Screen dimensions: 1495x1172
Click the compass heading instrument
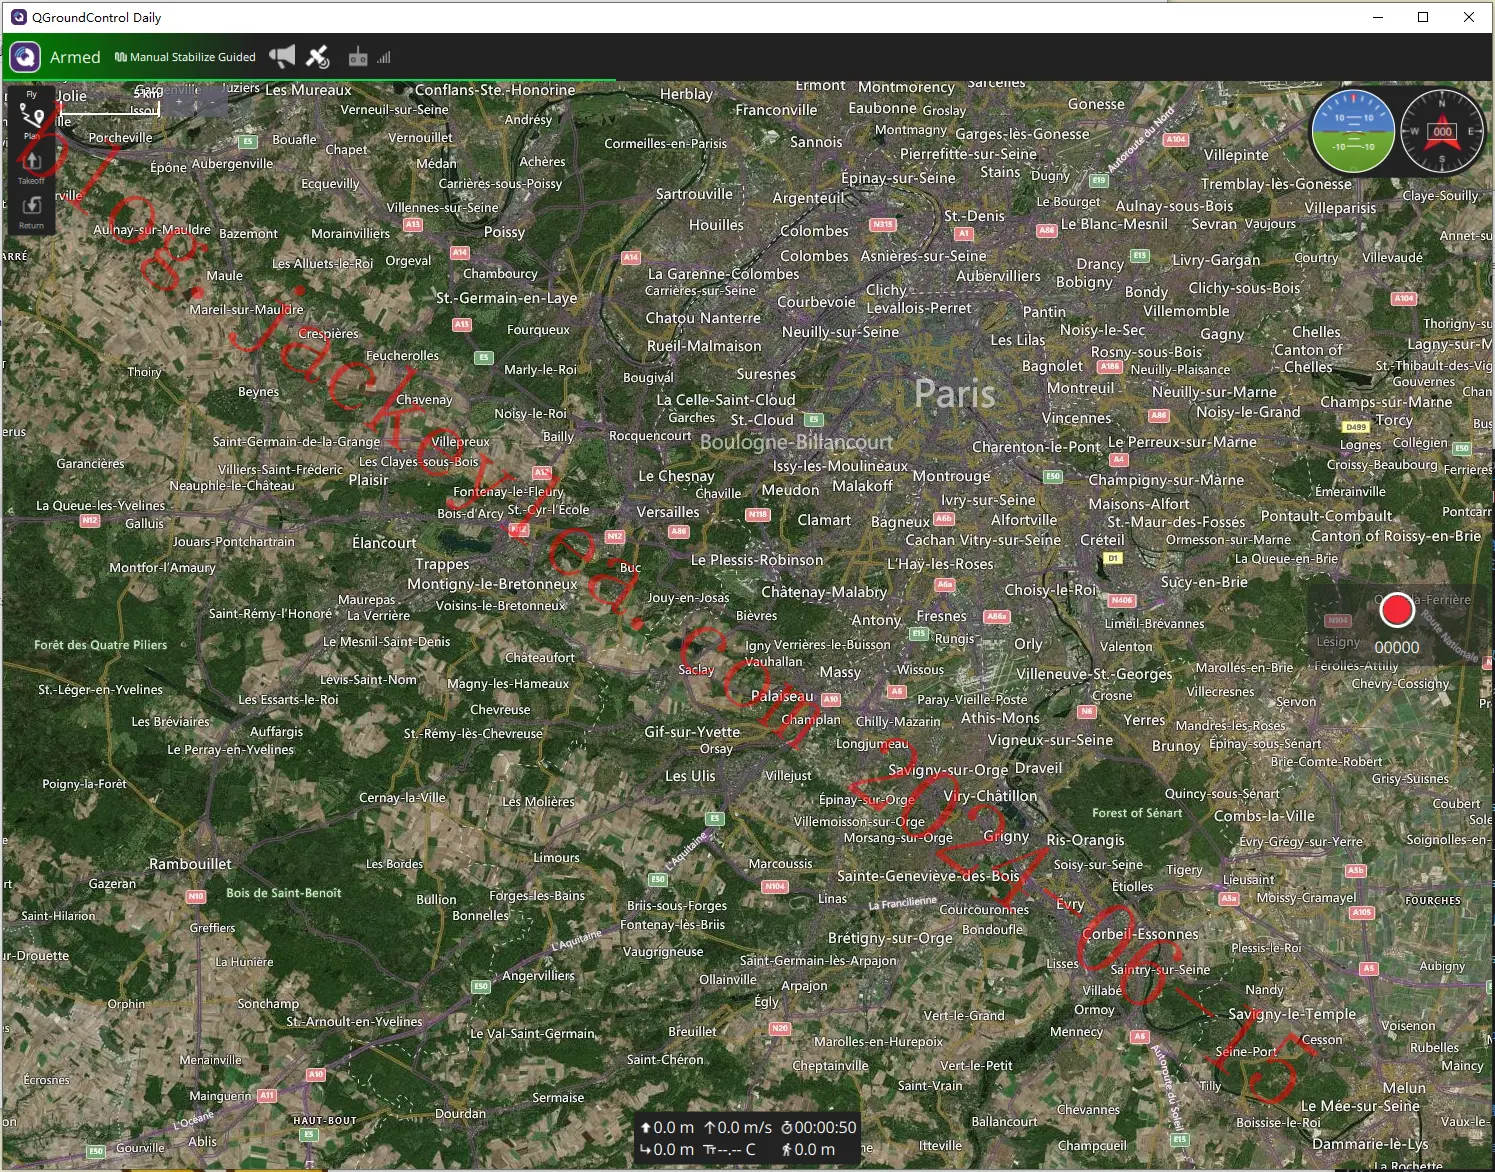tap(1442, 131)
